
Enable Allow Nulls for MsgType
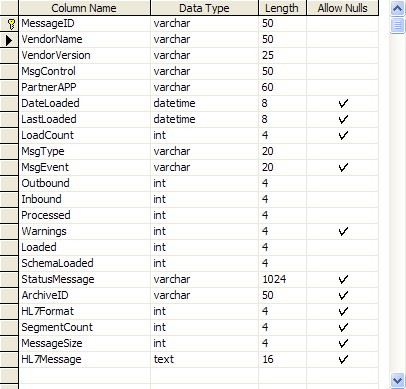pos(342,151)
